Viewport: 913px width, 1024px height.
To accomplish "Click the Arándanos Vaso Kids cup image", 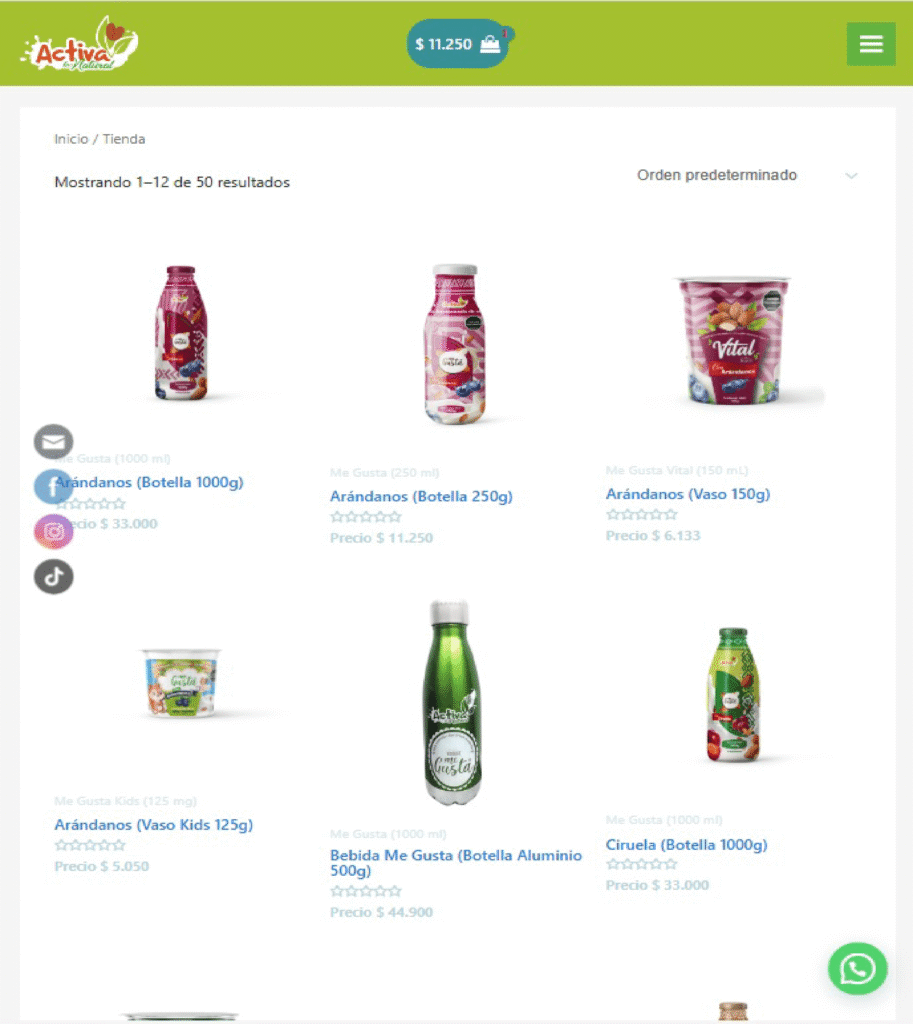I will point(181,683).
